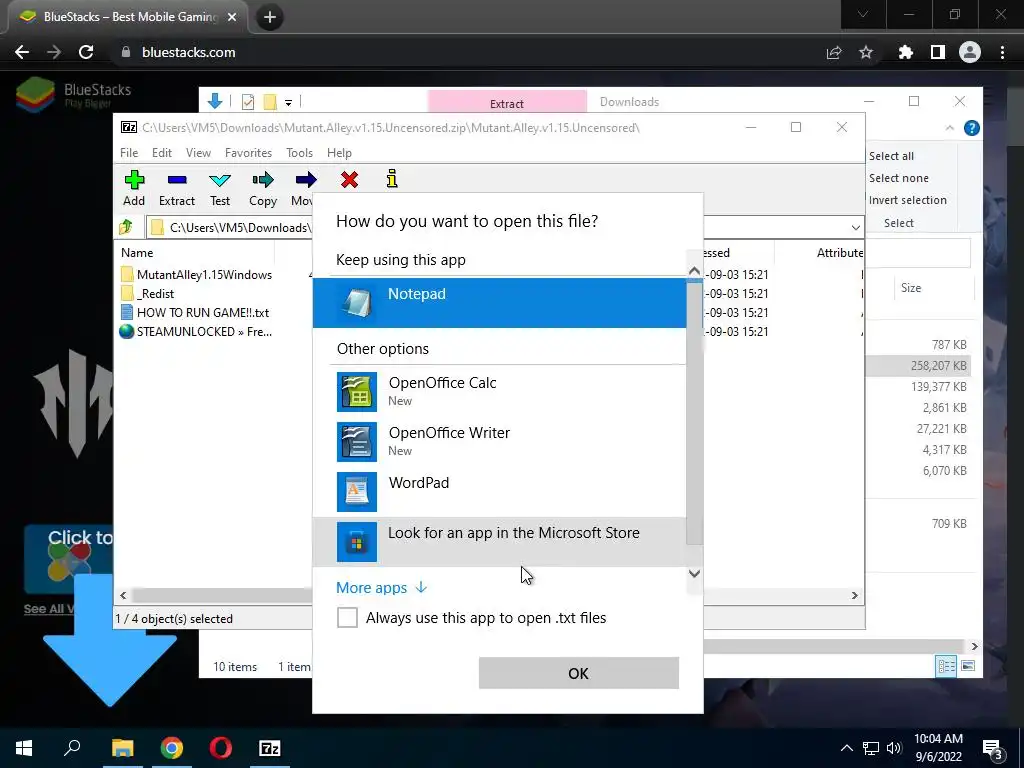Screen dimensions: 1024x768
Task: Click Select all in Explorer ribbon
Action: pos(891,156)
